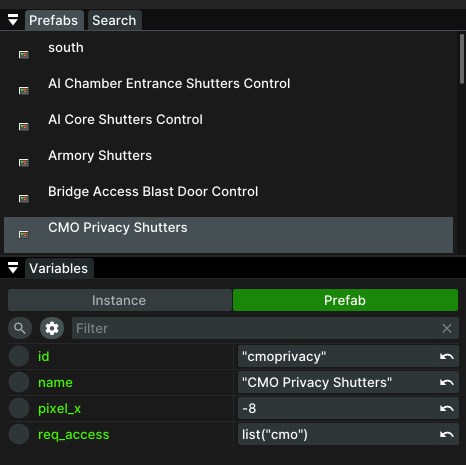Open the variables settings gear icon
466x465 pixels.
[x=52, y=328]
